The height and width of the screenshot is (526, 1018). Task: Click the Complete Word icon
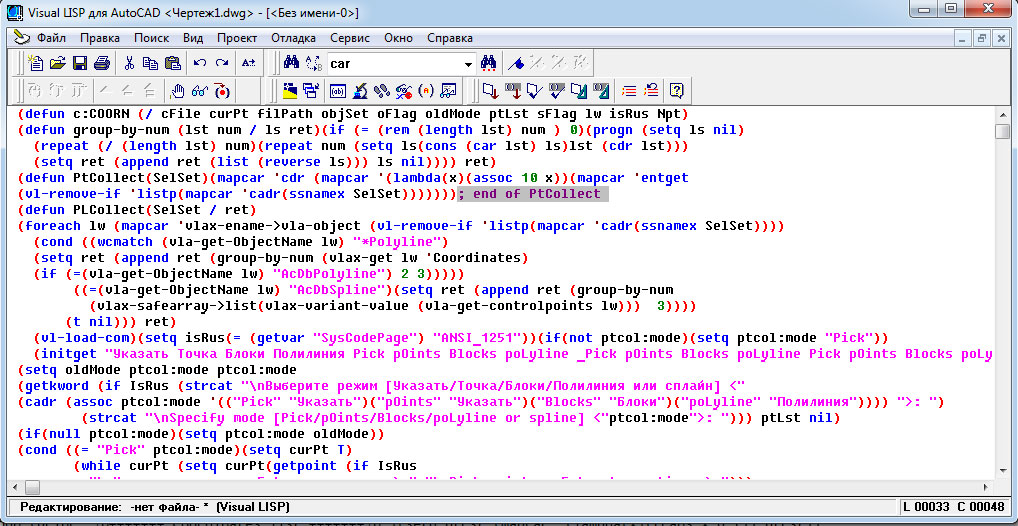tap(249, 63)
